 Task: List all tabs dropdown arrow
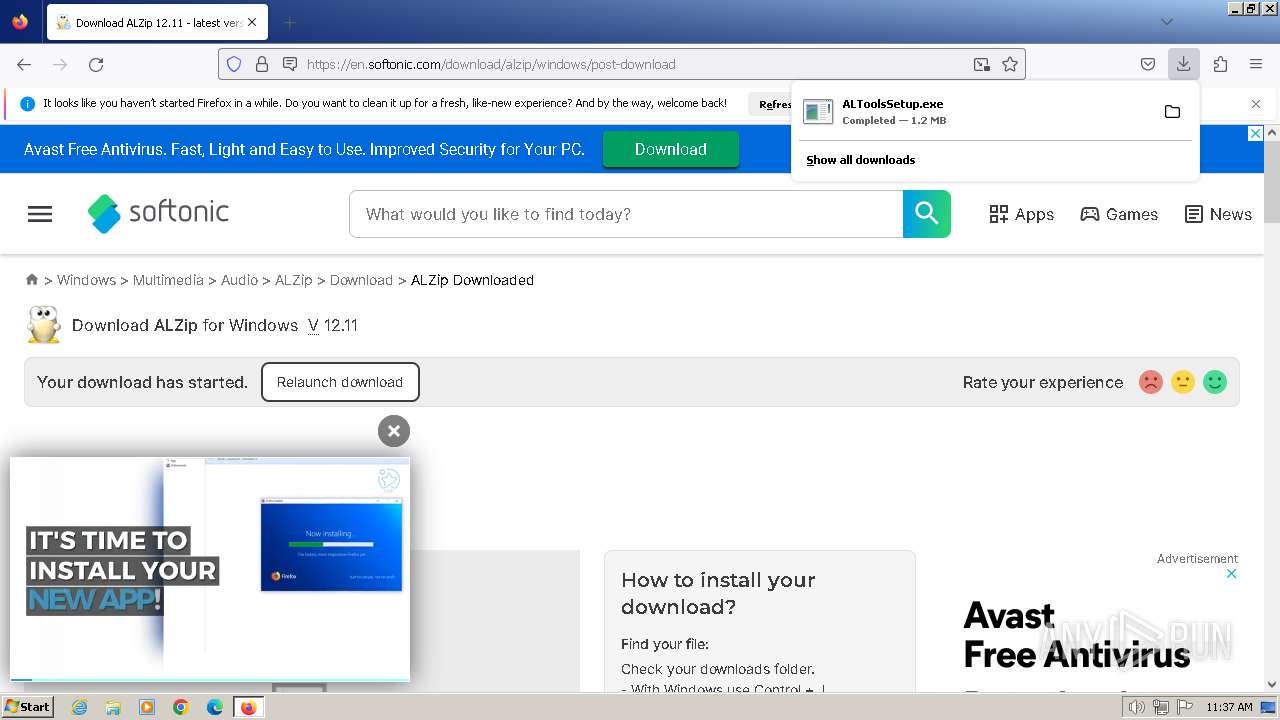(x=1166, y=22)
